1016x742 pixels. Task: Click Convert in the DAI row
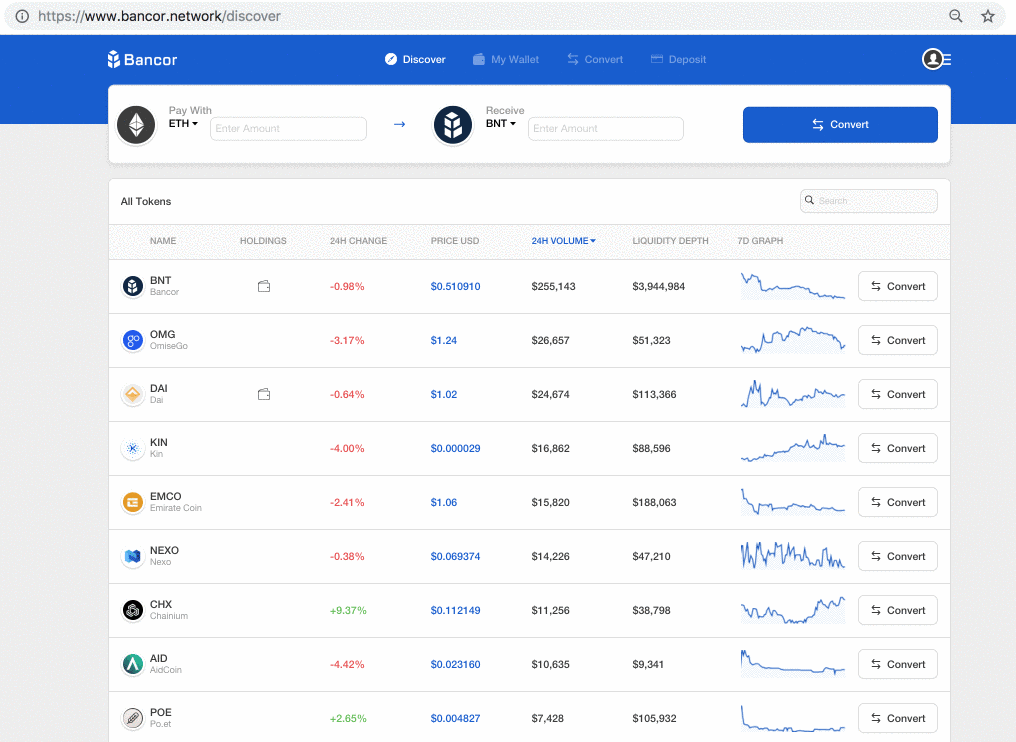(x=897, y=394)
